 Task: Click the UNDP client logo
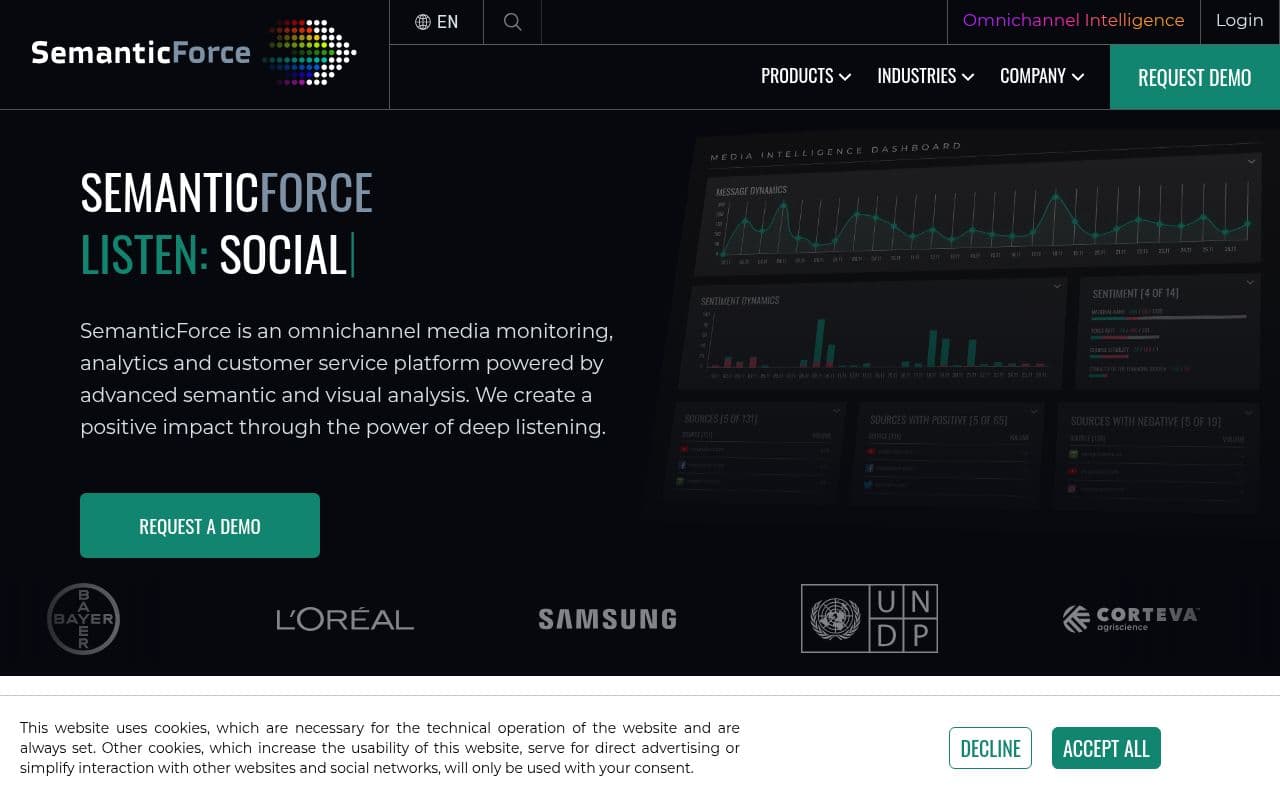pyautogui.click(x=869, y=619)
